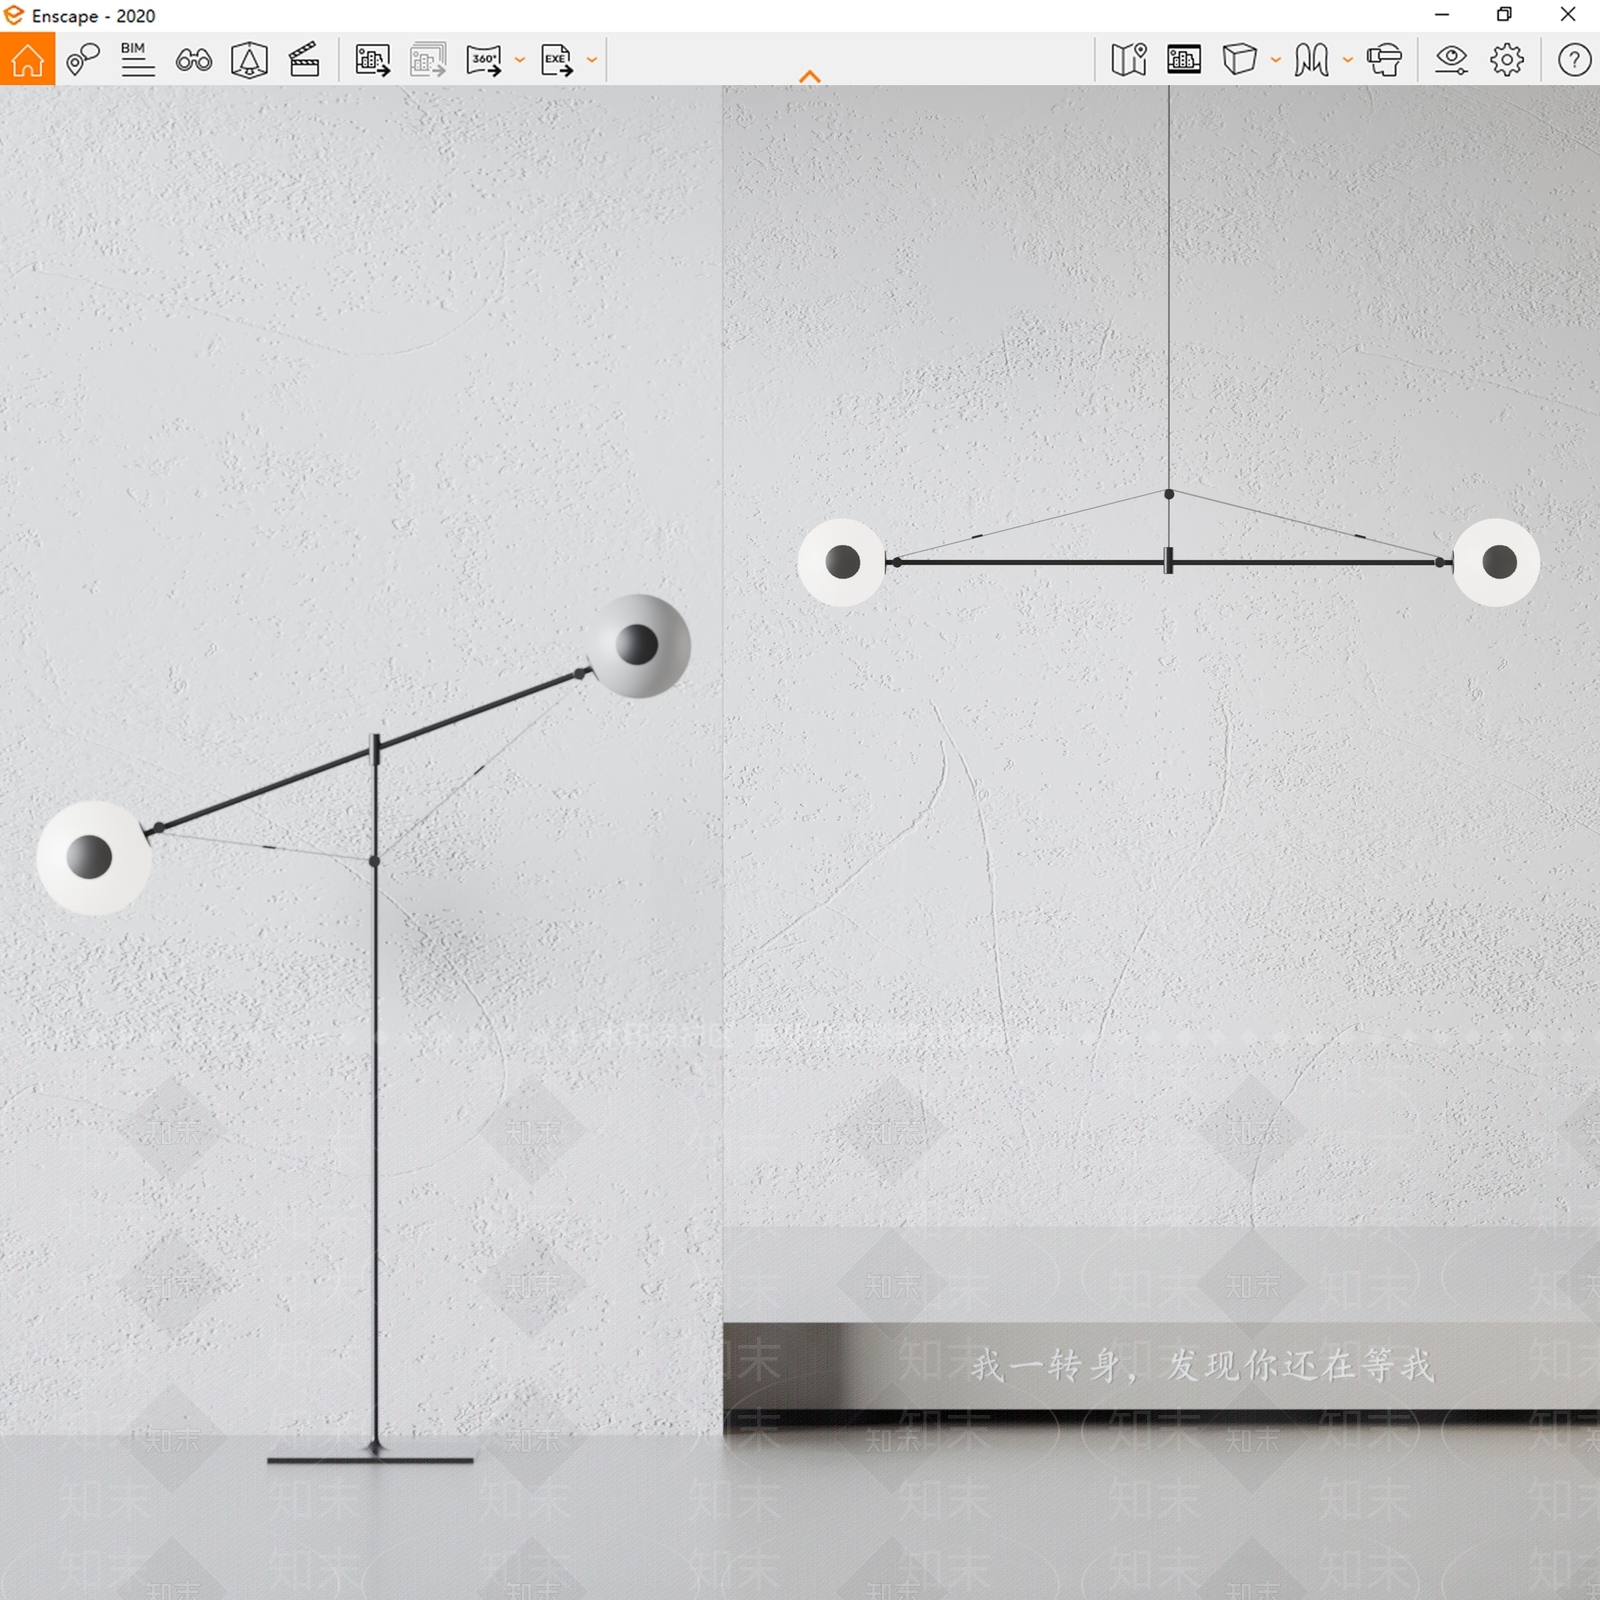Open general settings gear icon

click(1507, 60)
